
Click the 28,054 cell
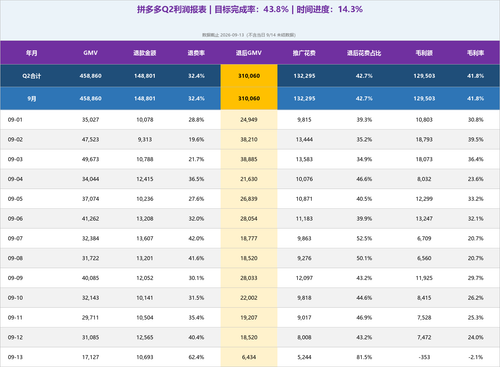click(249, 219)
